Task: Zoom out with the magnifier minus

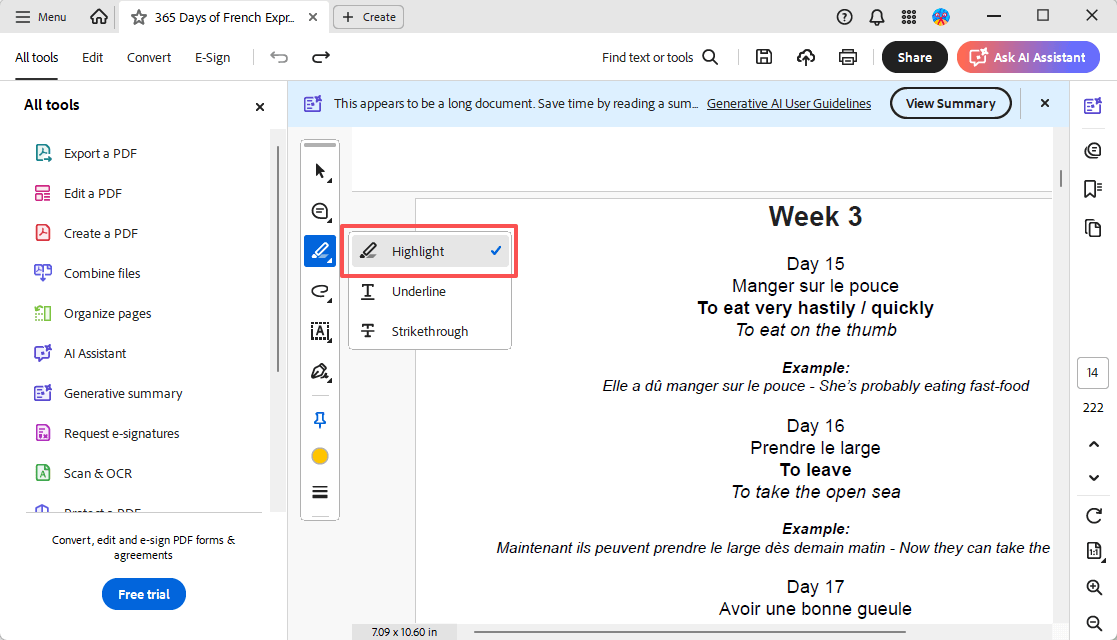Action: pyautogui.click(x=1093, y=623)
